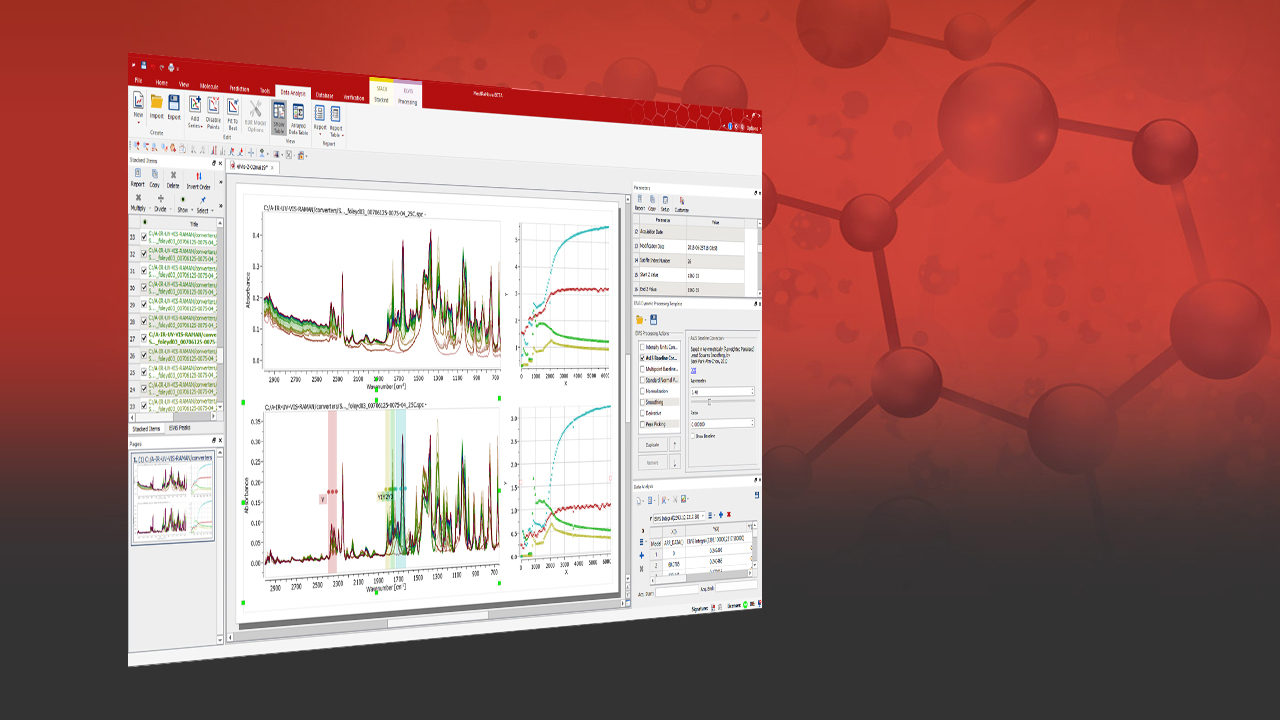Toggle the Smoothing processing action checkbox
The height and width of the screenshot is (720, 1280).
(x=642, y=401)
